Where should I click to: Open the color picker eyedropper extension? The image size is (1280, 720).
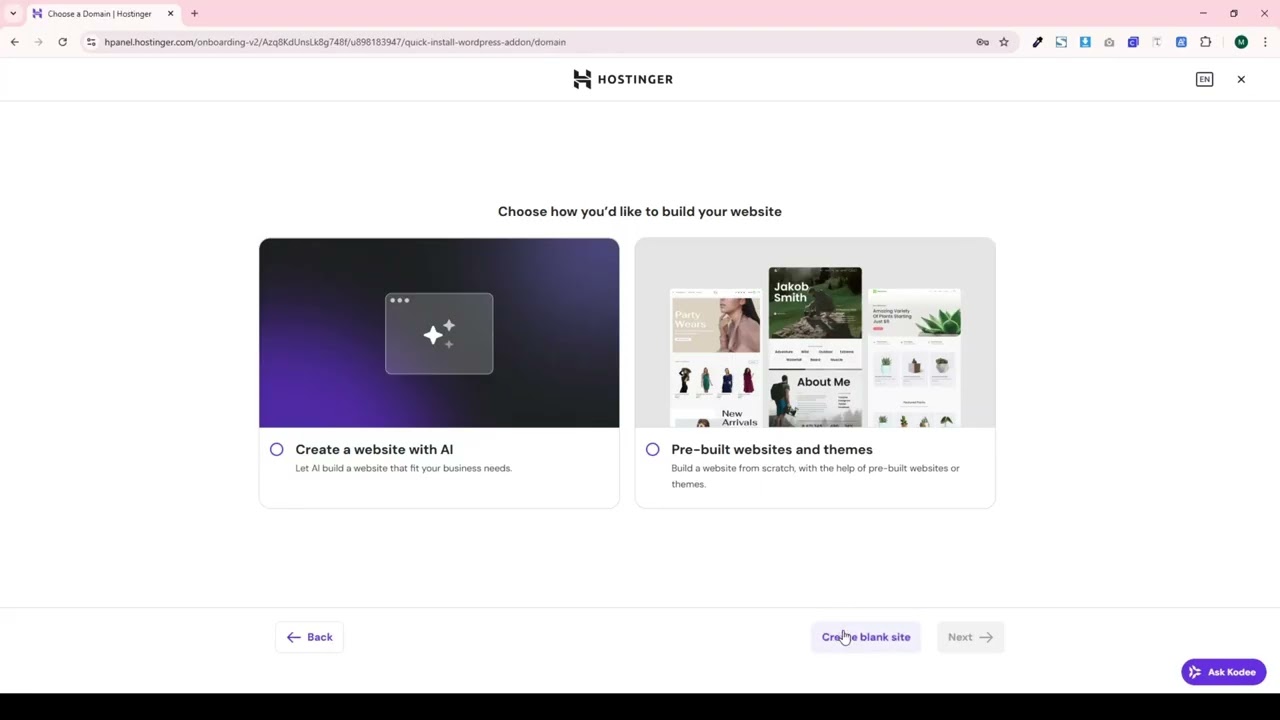(1037, 42)
